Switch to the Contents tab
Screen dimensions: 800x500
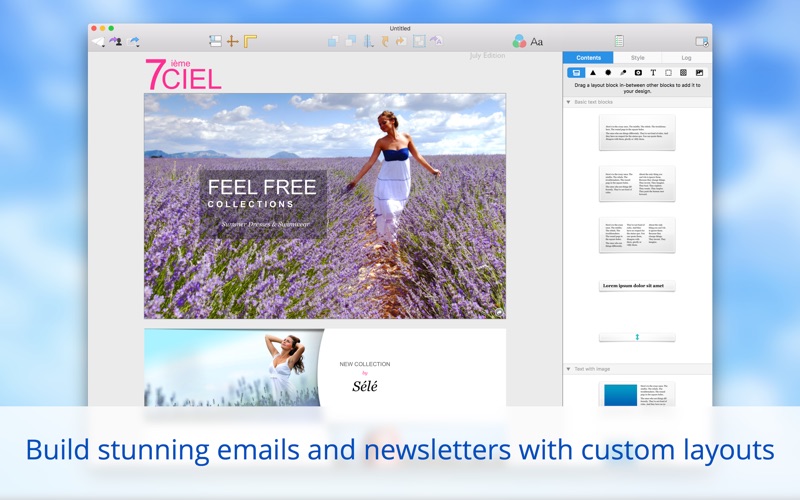click(x=588, y=58)
